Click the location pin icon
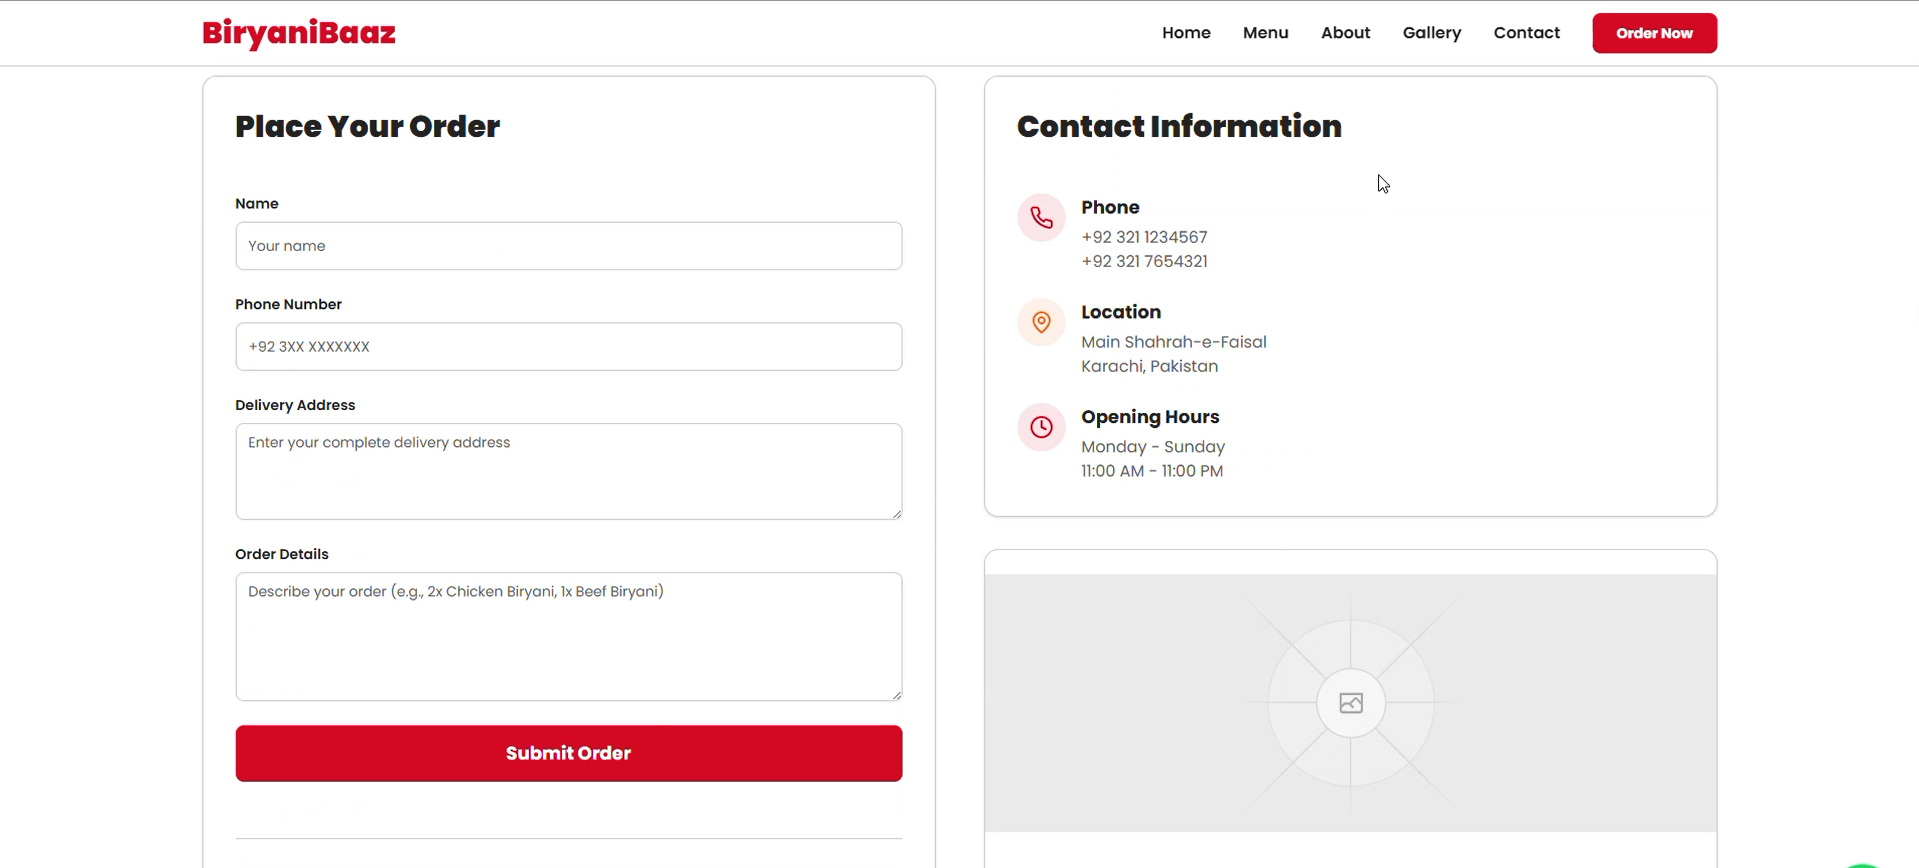This screenshot has height=868, width=1919. [1041, 322]
